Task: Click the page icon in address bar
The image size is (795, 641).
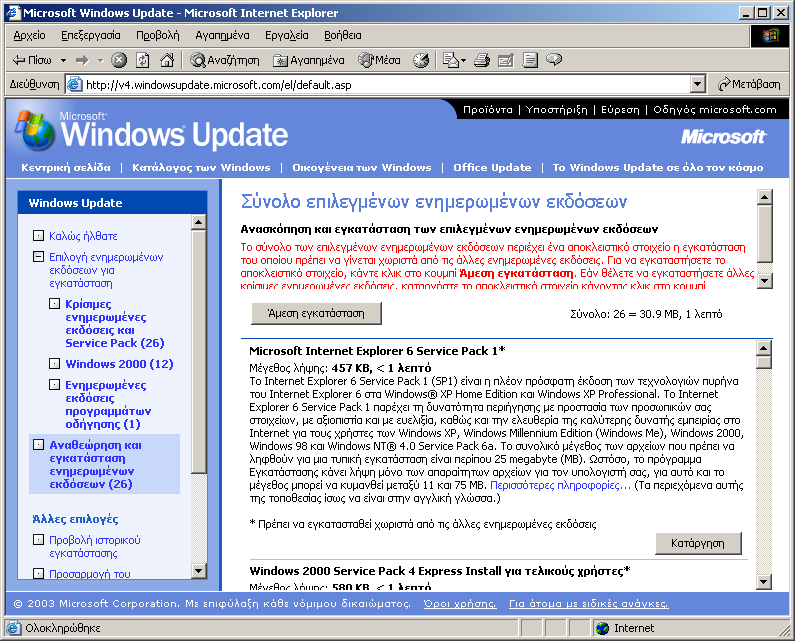Action: pos(75,84)
